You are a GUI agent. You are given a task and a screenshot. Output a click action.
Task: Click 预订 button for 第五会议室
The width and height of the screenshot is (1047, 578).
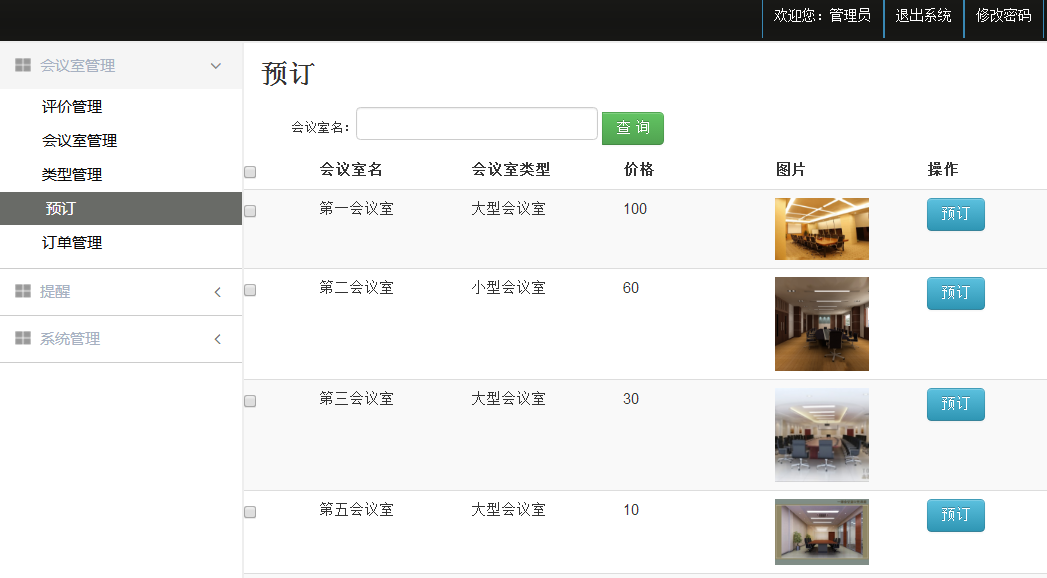point(956,515)
